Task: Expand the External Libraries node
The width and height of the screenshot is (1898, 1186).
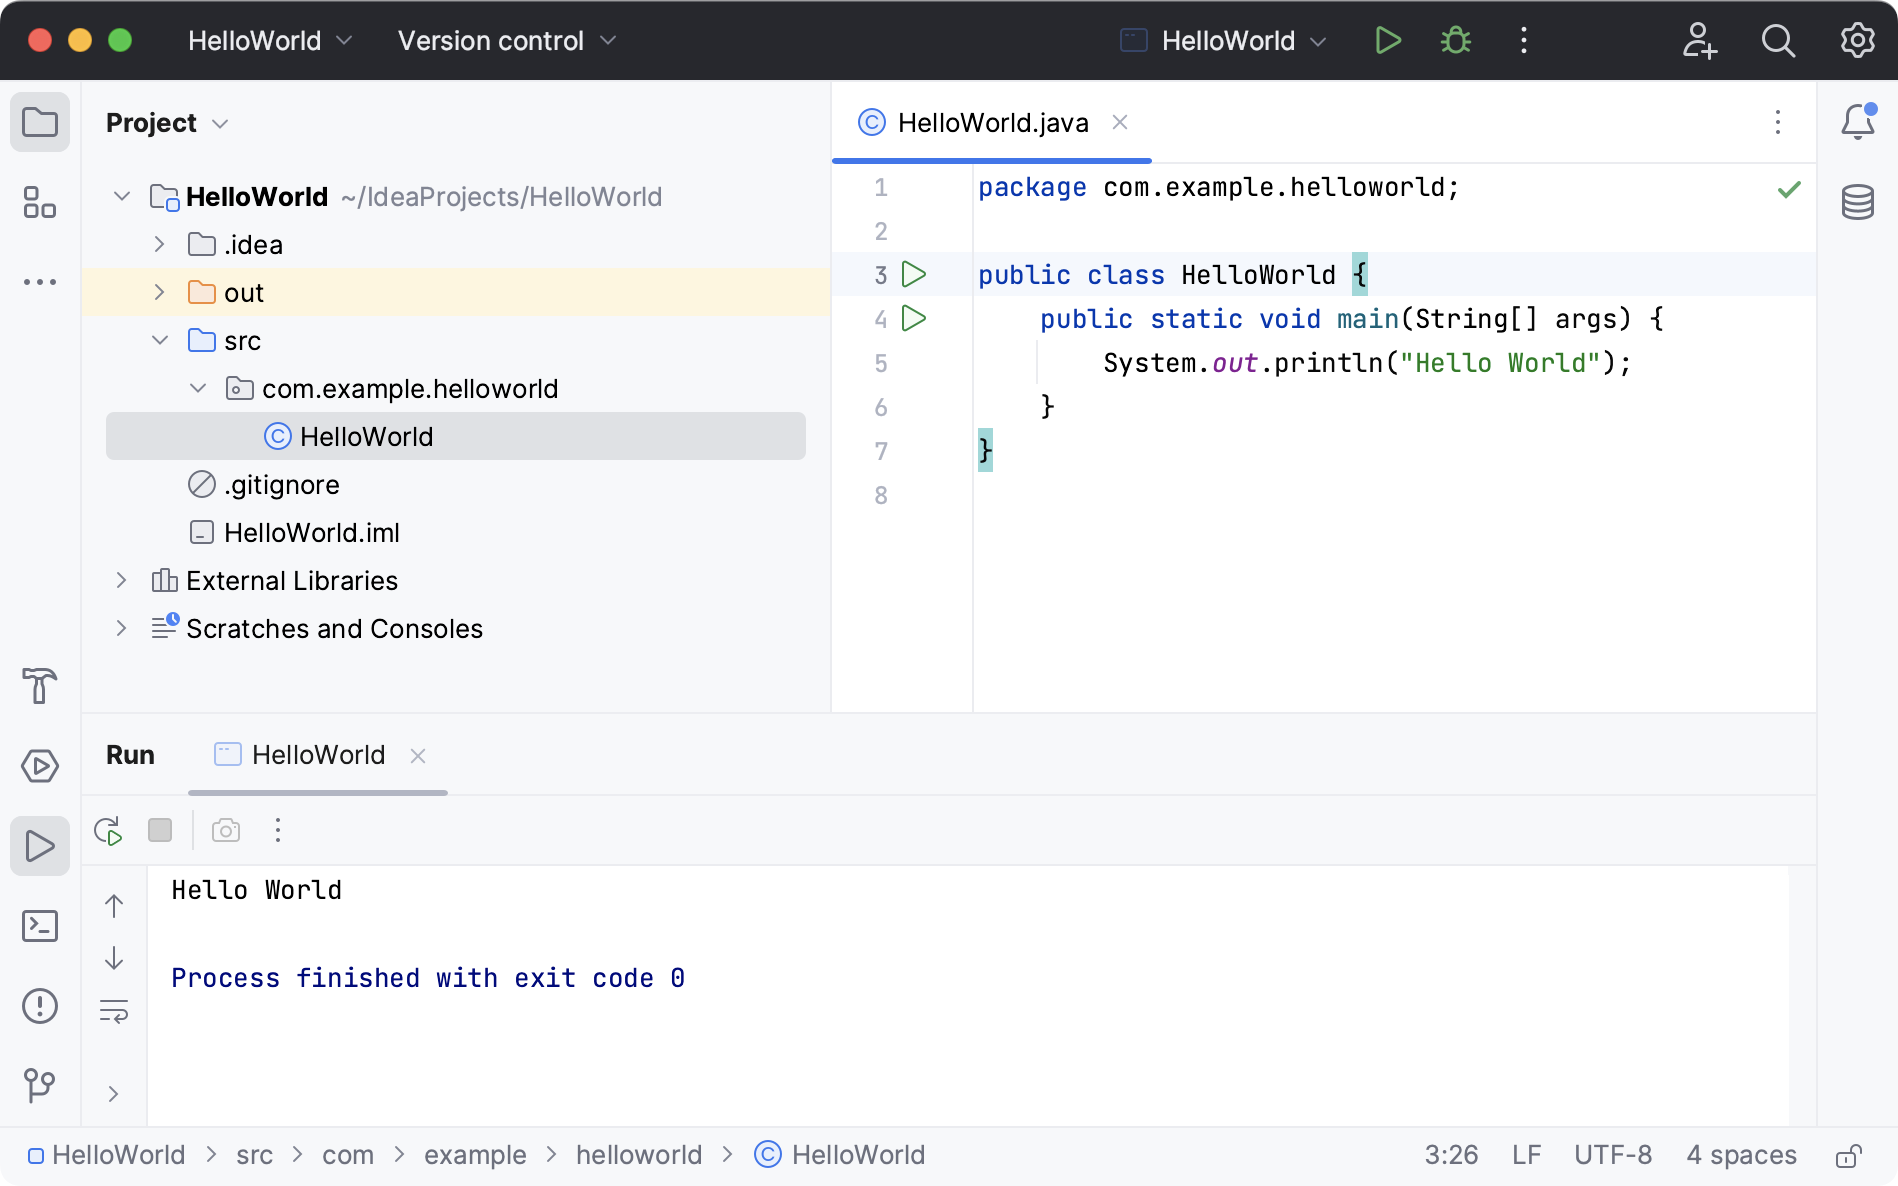Action: pos(121,580)
